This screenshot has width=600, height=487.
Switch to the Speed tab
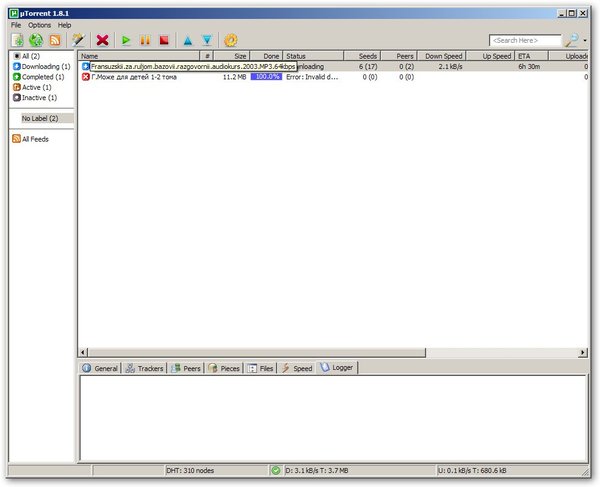tap(297, 368)
